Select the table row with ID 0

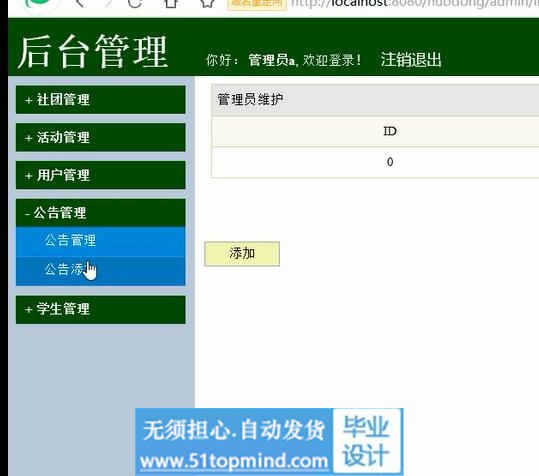(x=375, y=162)
